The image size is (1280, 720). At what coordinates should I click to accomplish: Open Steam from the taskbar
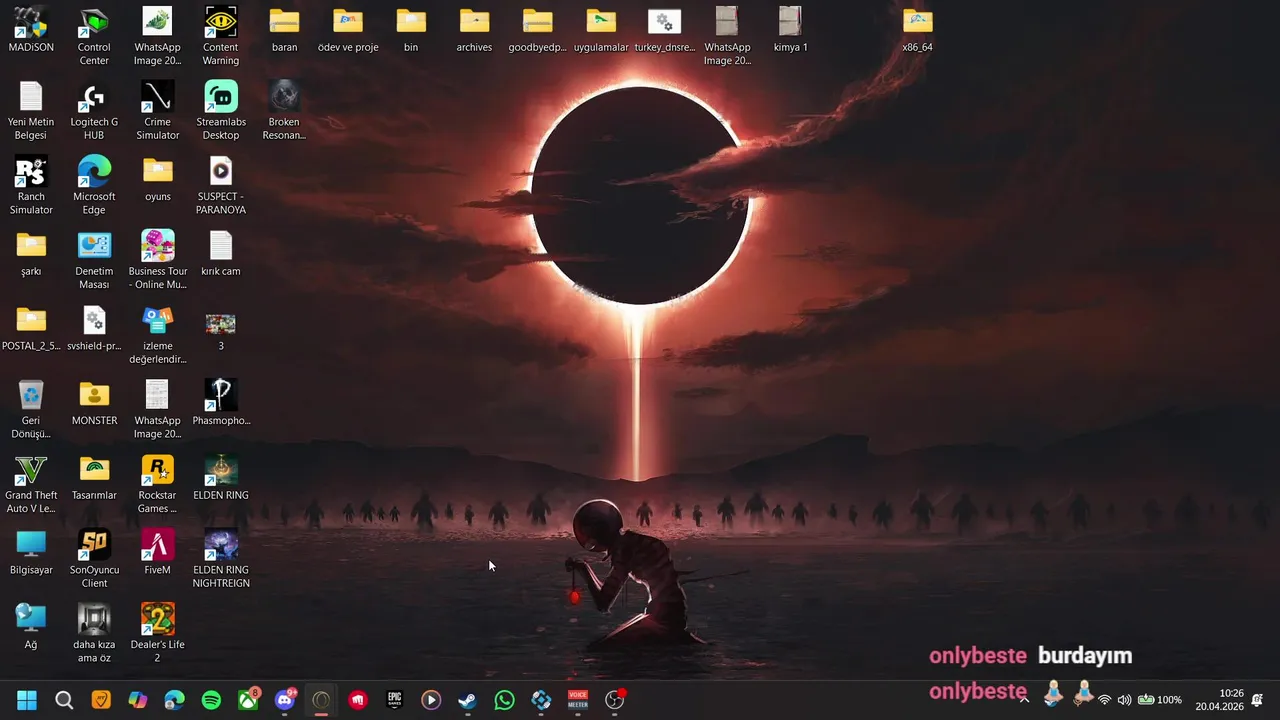pyautogui.click(x=467, y=700)
